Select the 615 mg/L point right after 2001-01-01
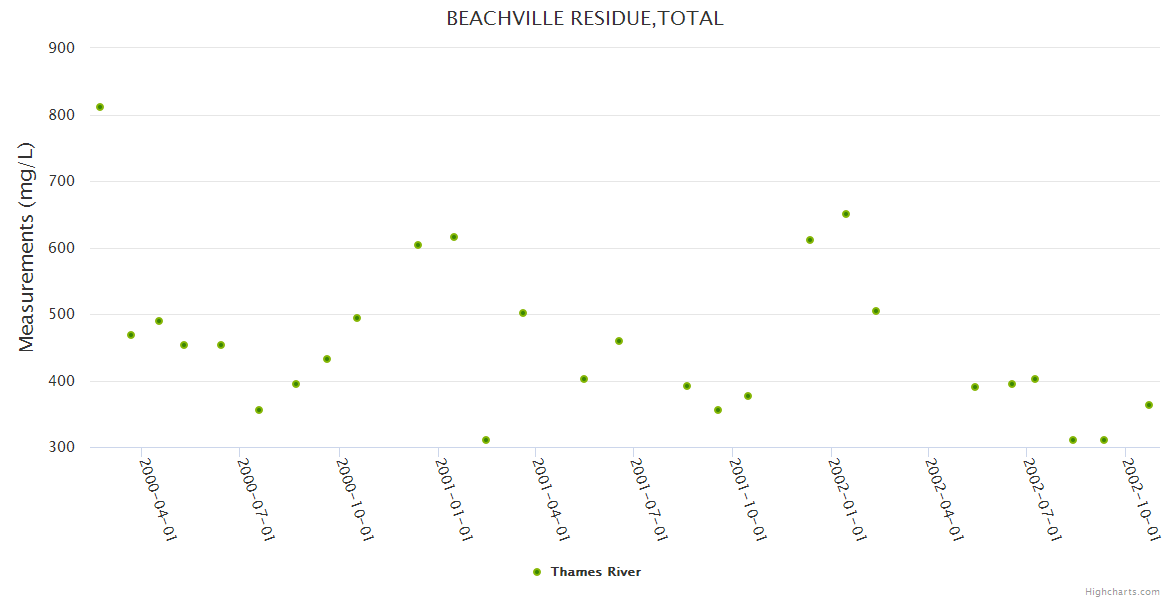 454,237
